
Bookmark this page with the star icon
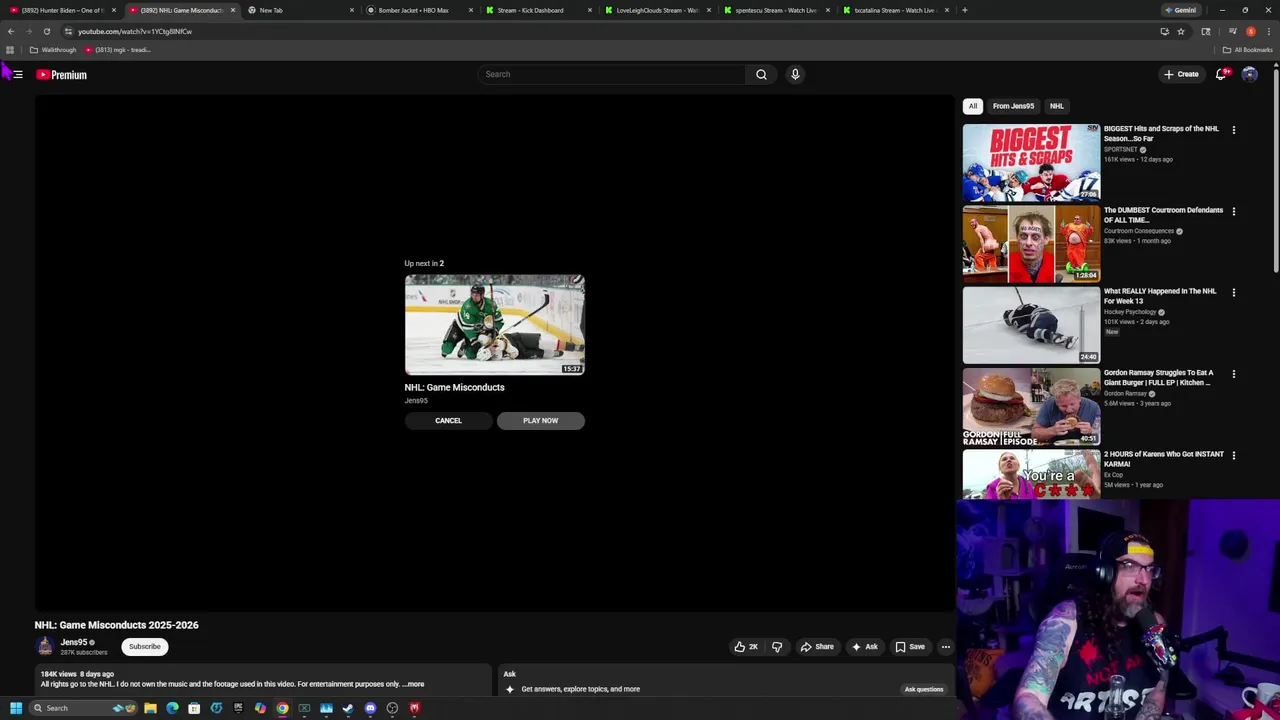tap(1181, 31)
